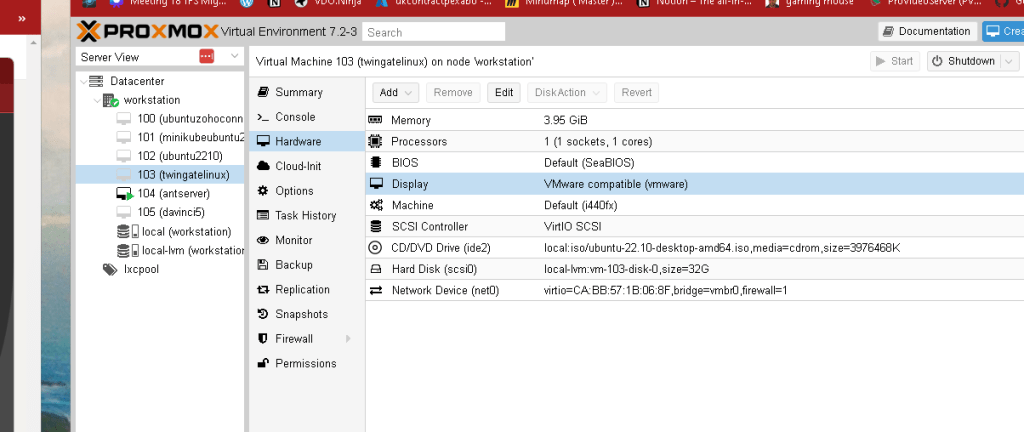Click the Edit hardware button
The width and height of the screenshot is (1024, 432).
click(x=504, y=93)
